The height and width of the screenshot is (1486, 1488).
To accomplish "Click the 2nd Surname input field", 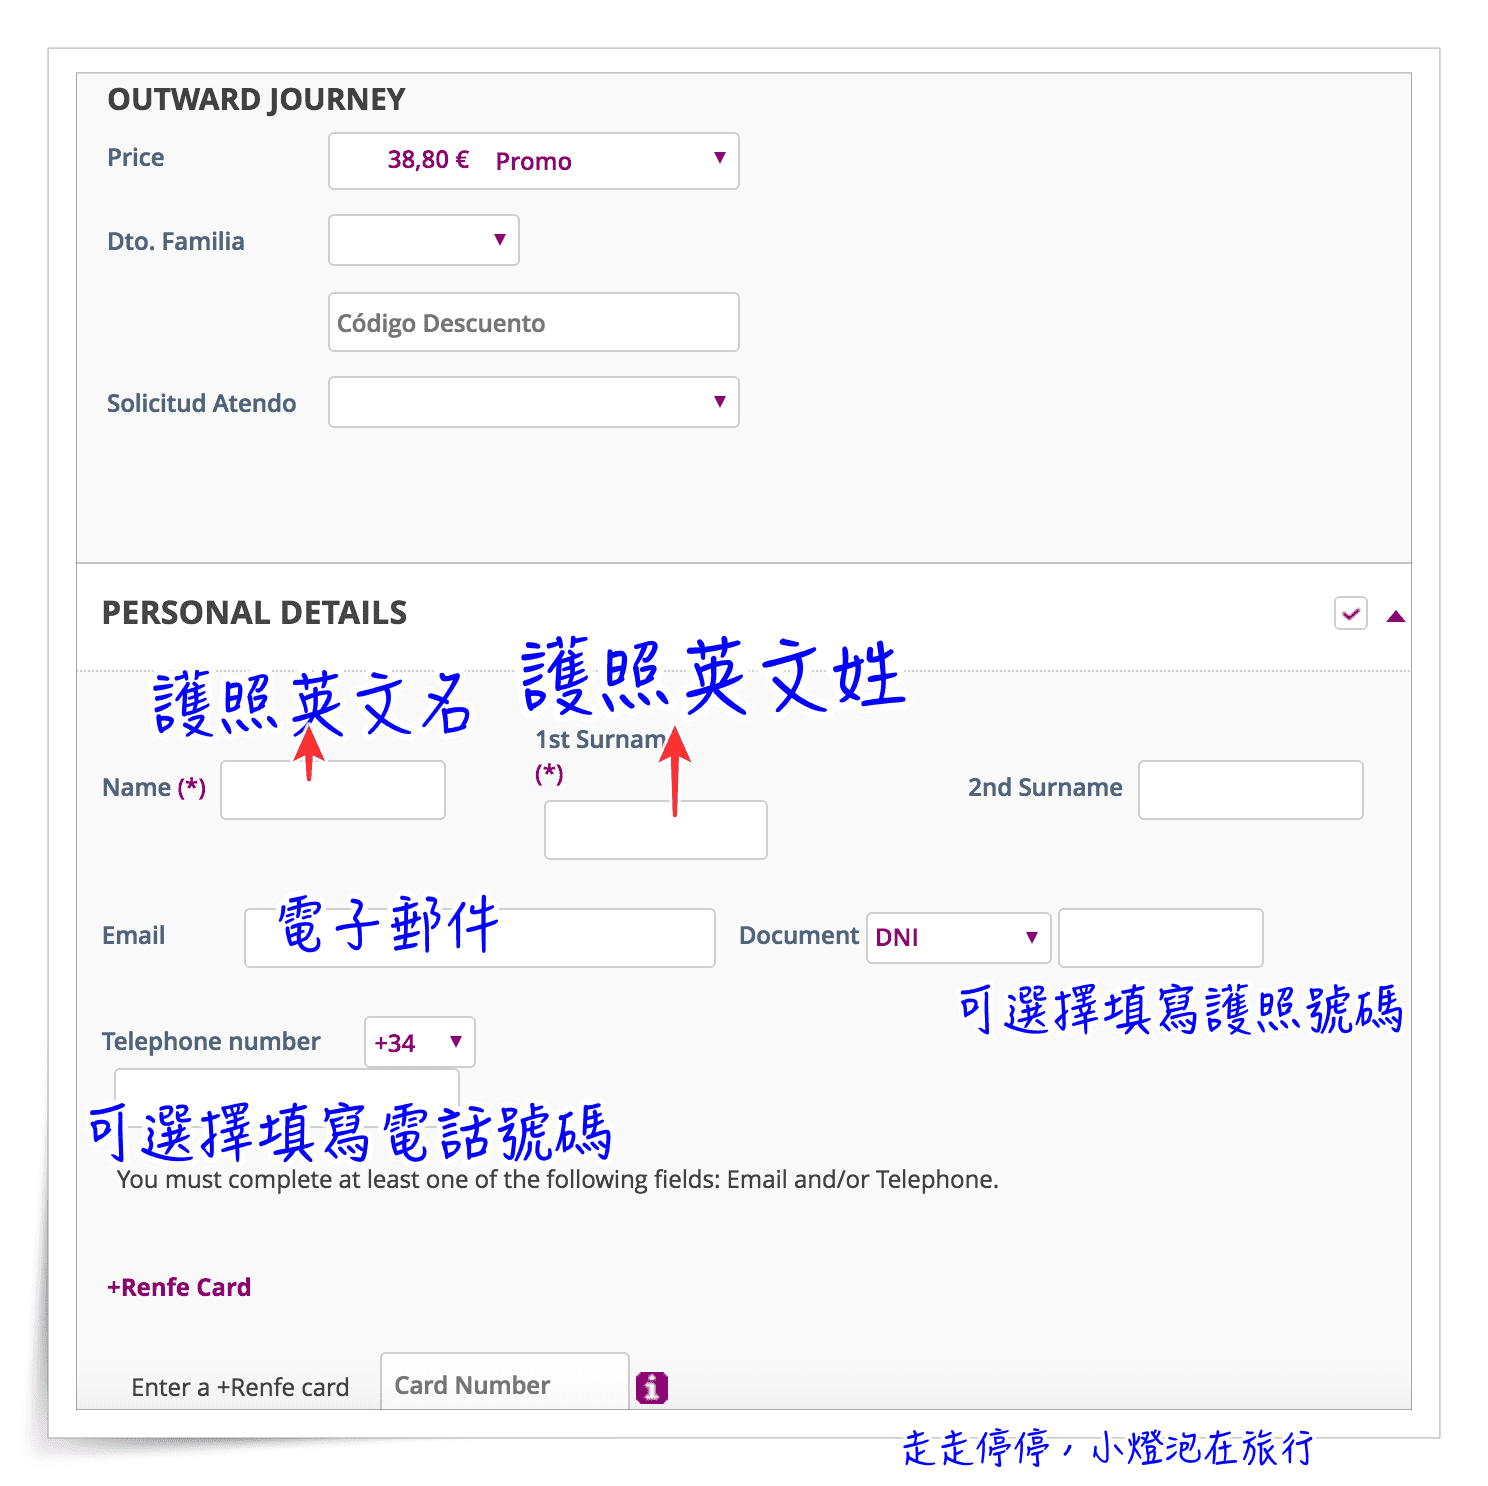I will [1251, 790].
